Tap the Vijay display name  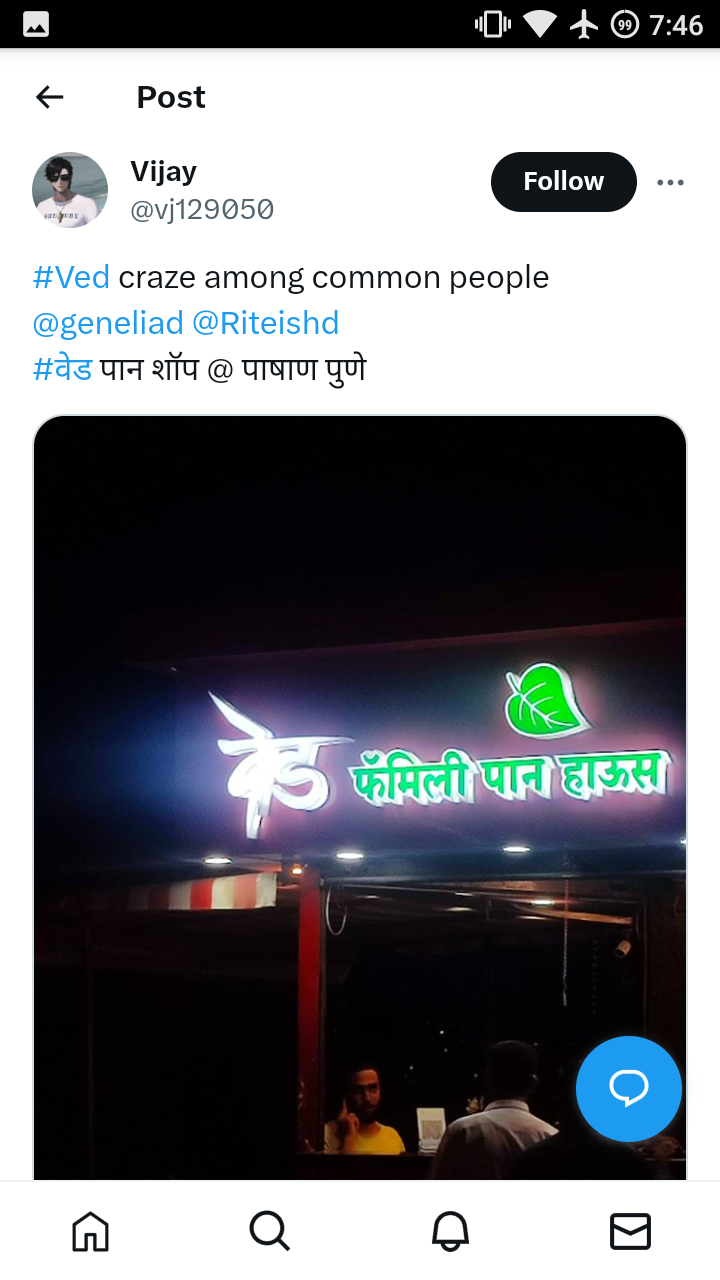tap(163, 172)
